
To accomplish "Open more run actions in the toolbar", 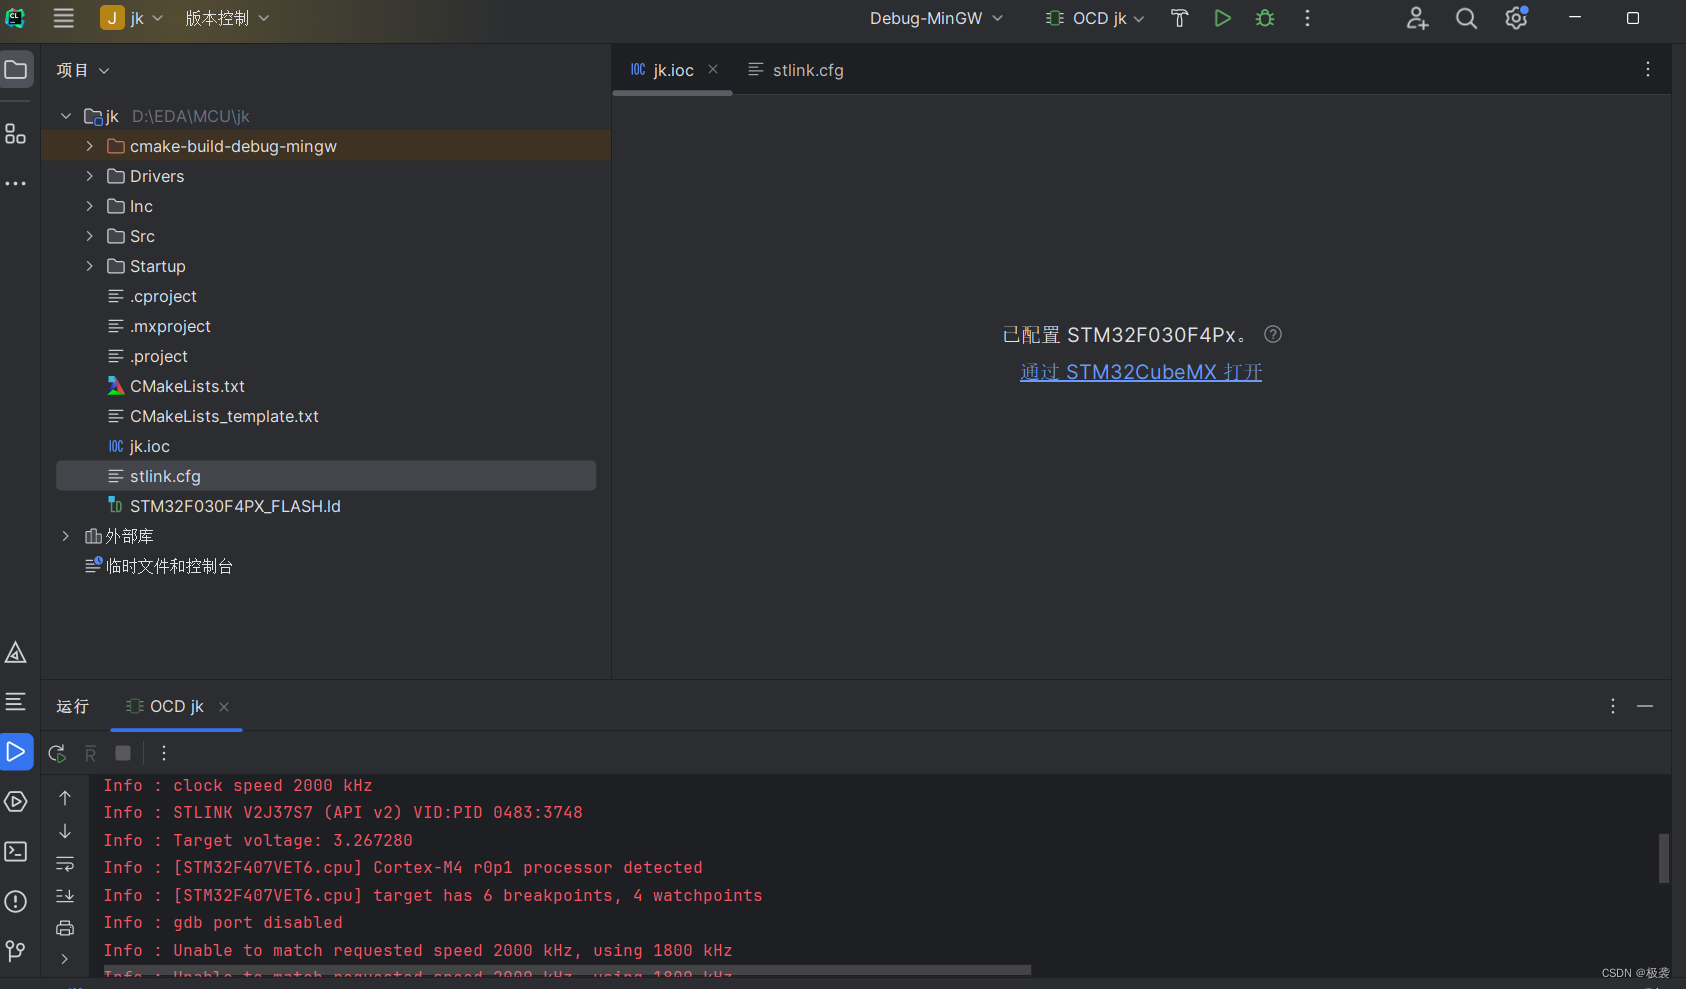I will [1307, 18].
